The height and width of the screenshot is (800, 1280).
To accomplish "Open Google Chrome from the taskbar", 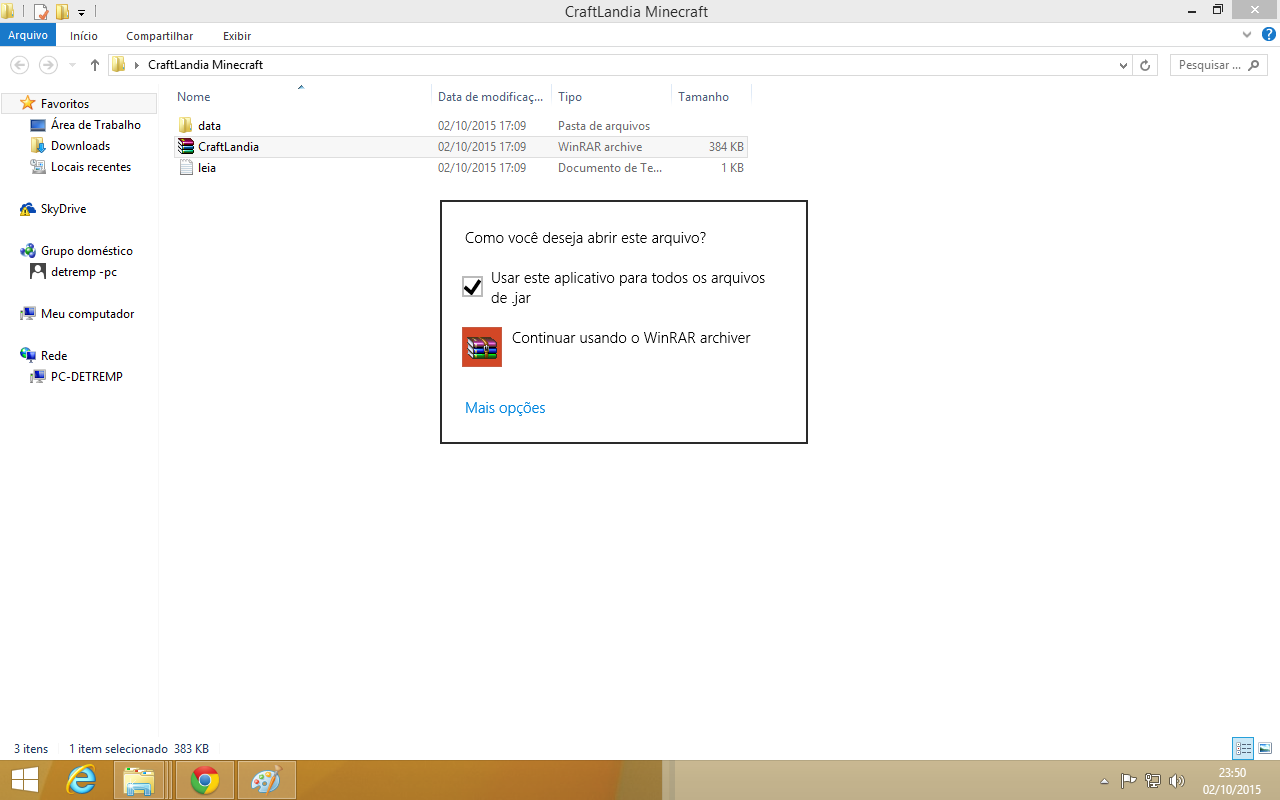I will [x=205, y=780].
